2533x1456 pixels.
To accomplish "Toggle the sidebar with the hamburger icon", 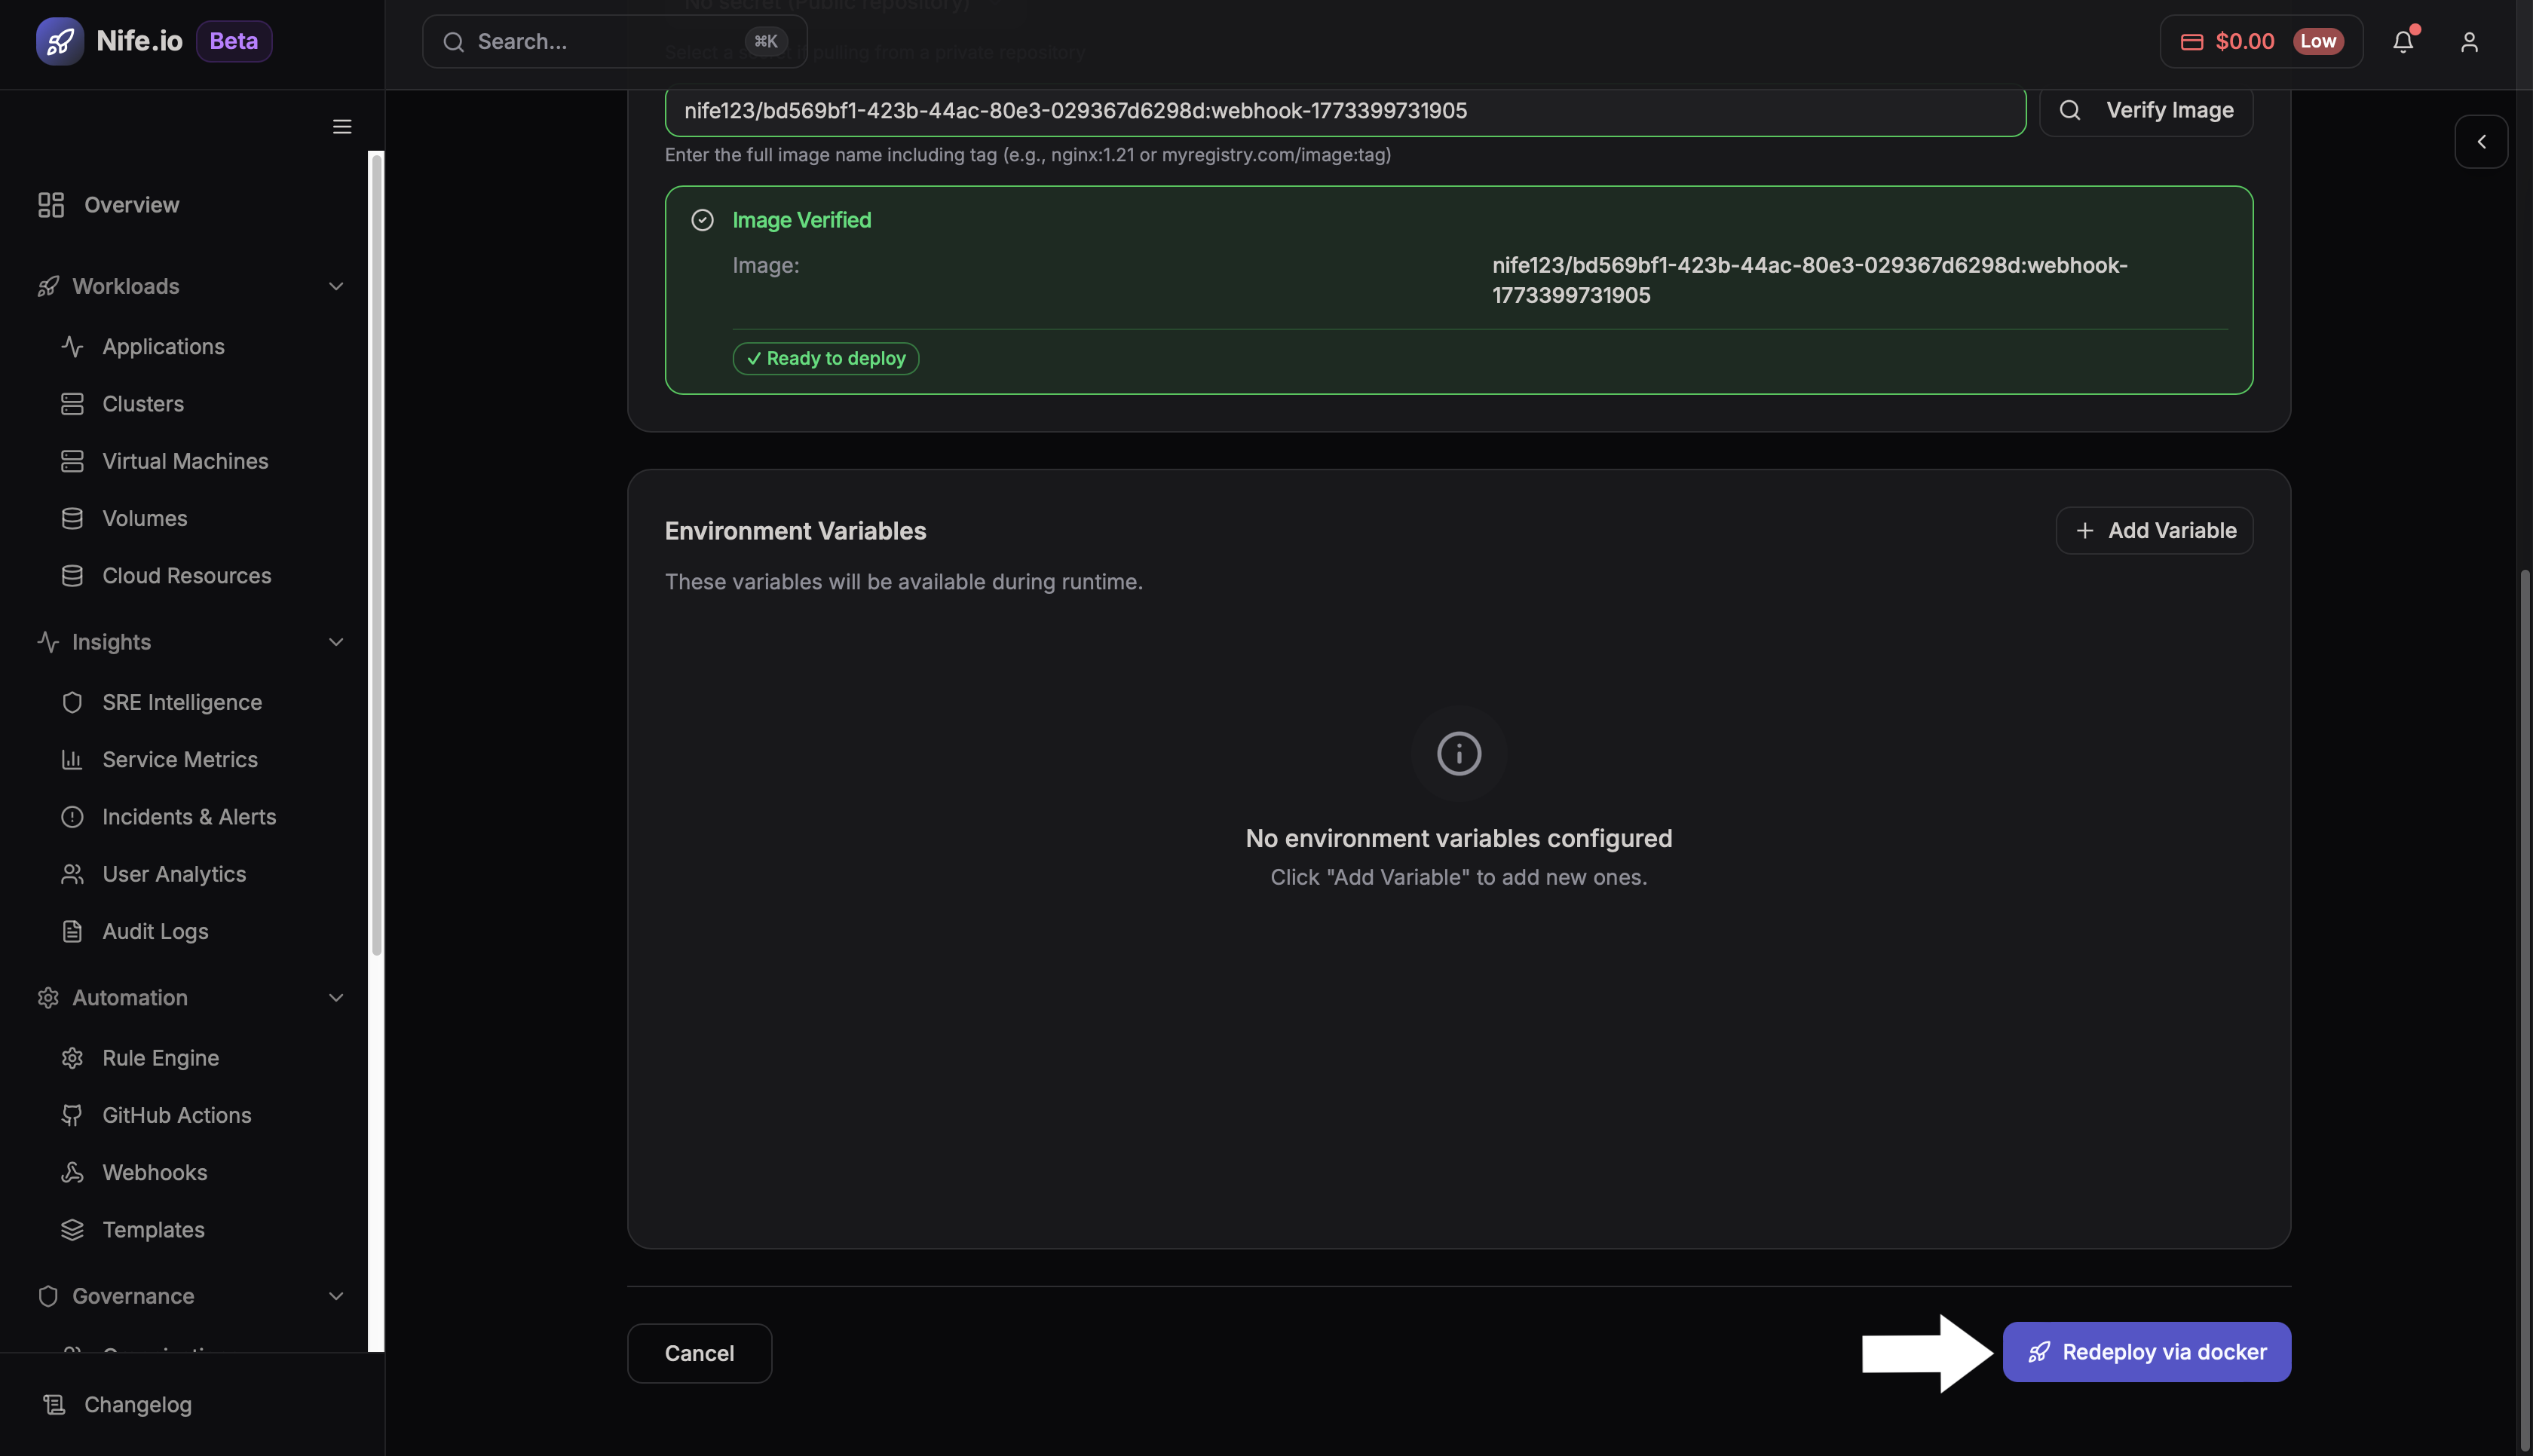I will [x=341, y=126].
